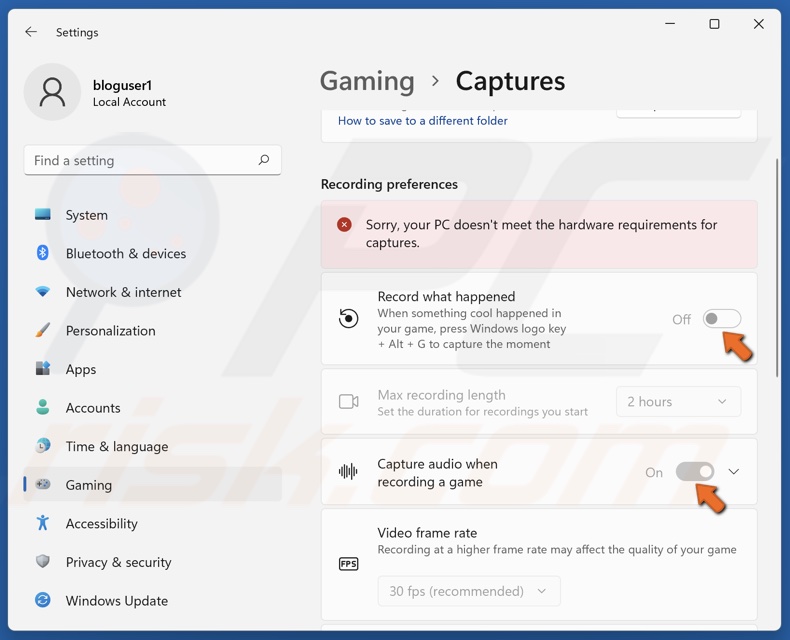The height and width of the screenshot is (640, 790).
Task: Click the bloguser1 account name
Action: 122,85
